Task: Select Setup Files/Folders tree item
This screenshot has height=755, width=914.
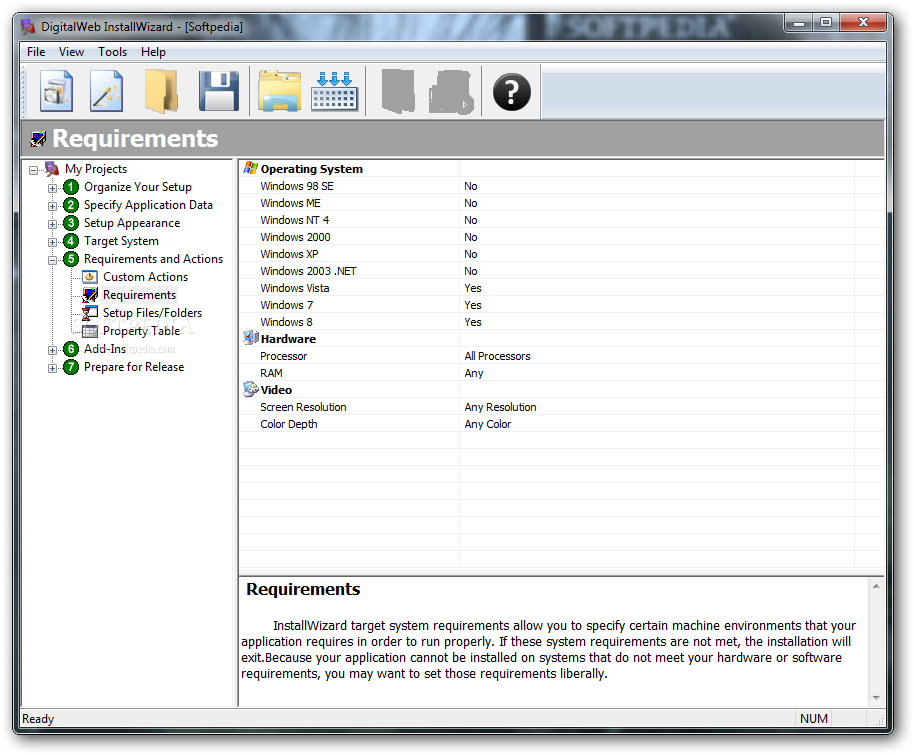Action: (153, 313)
